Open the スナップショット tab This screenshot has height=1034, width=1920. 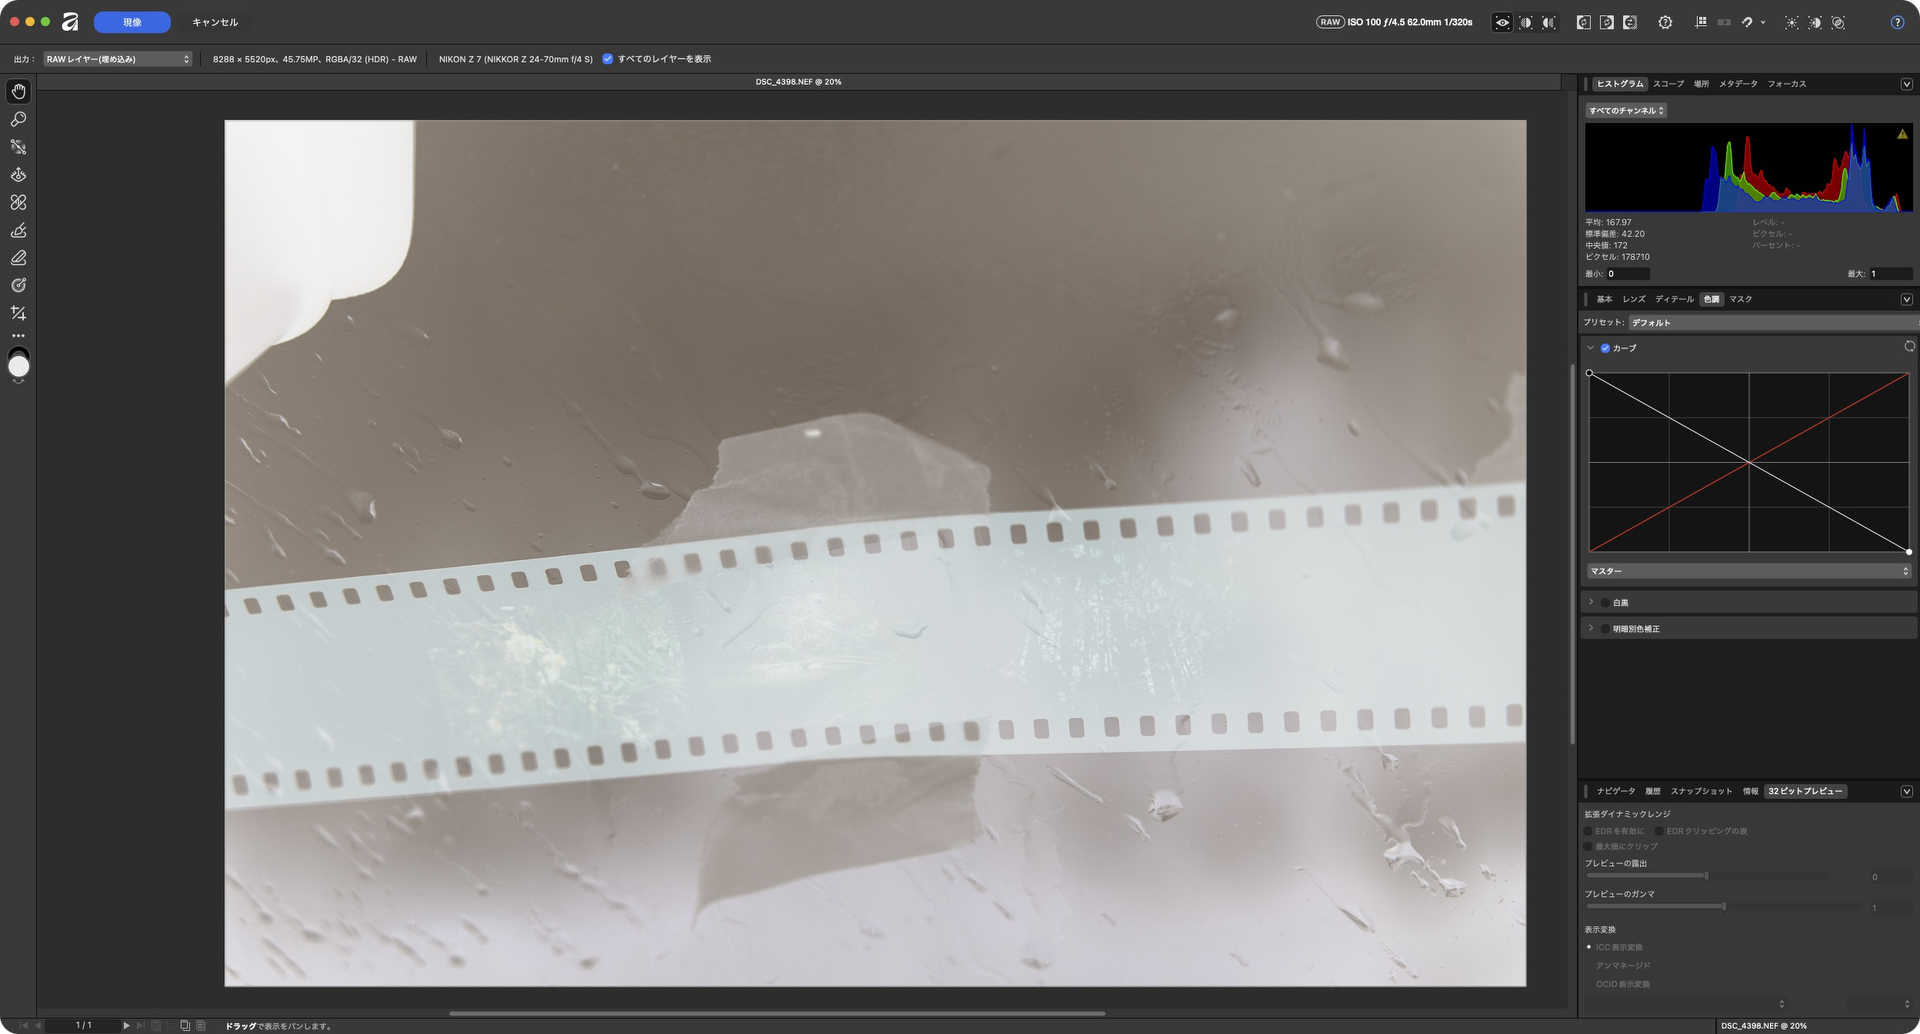click(x=1701, y=791)
